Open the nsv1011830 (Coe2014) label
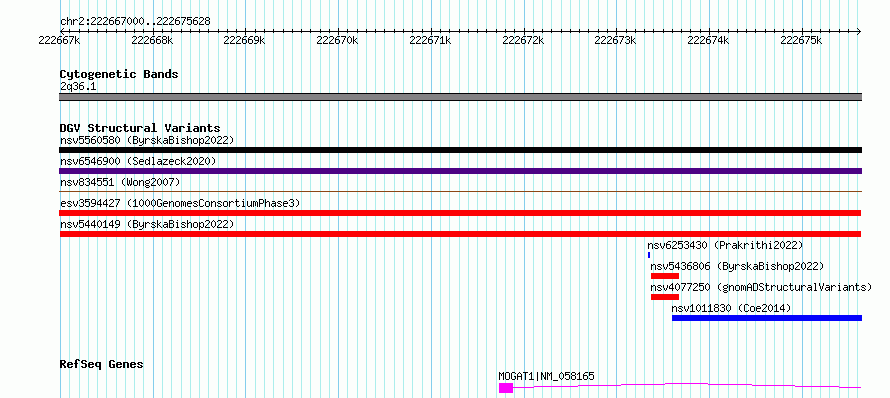This screenshot has width=890, height=398. (731, 308)
